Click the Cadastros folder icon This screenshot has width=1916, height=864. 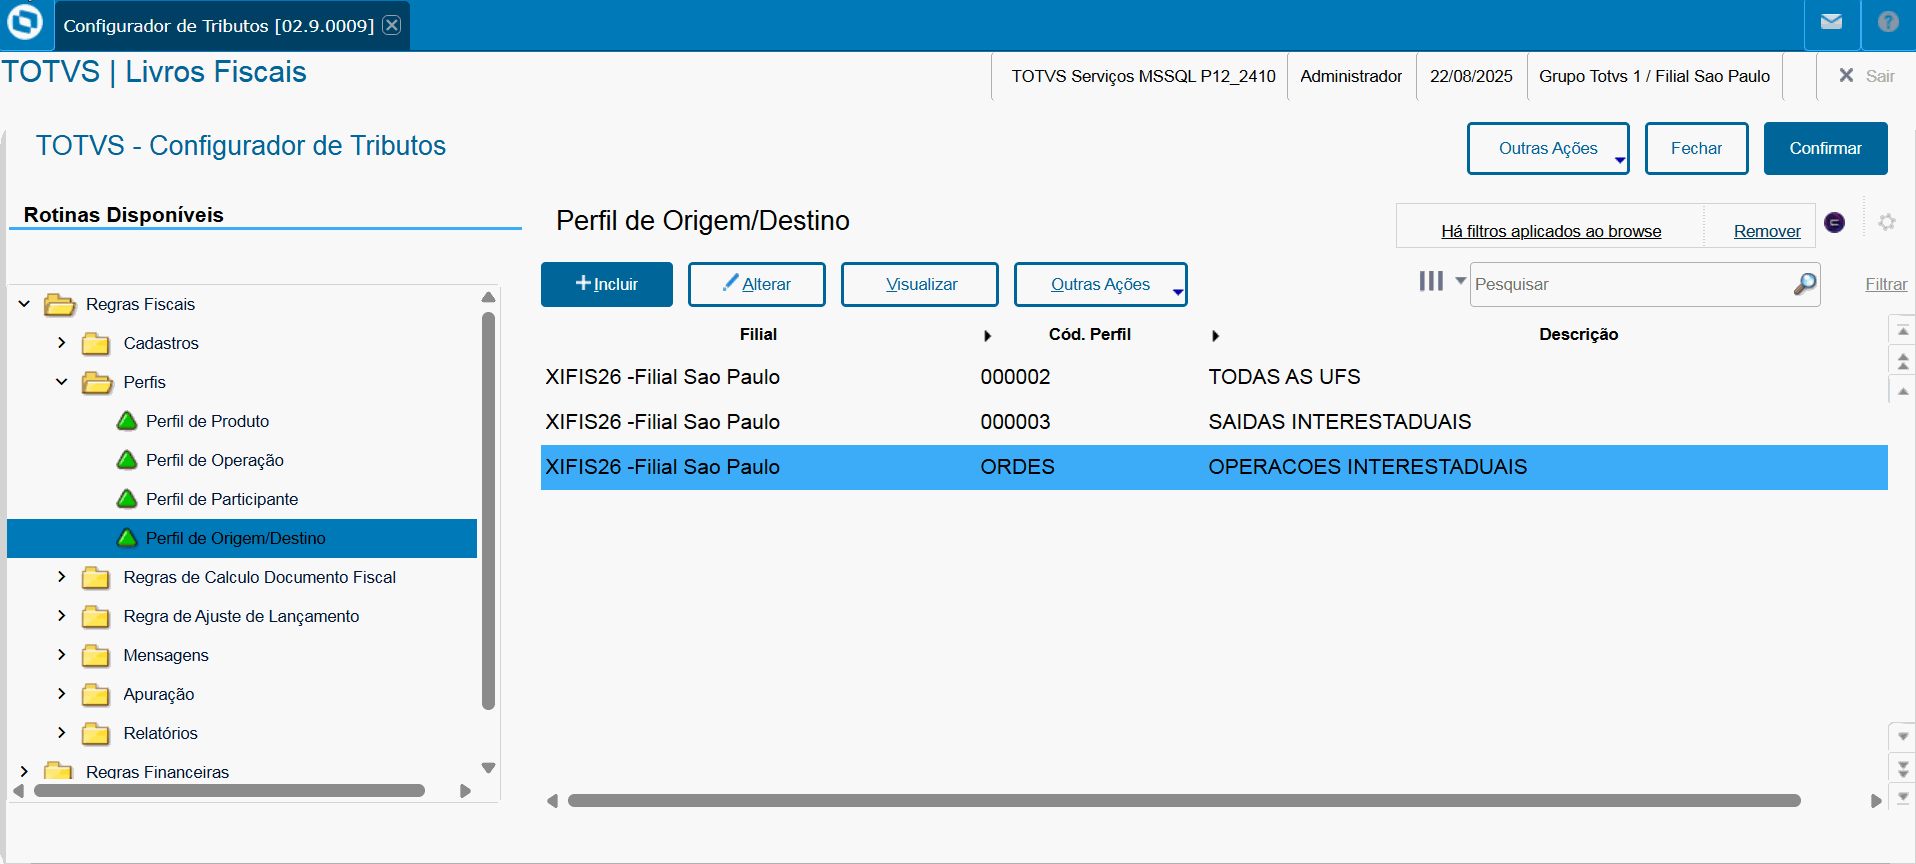pos(96,344)
